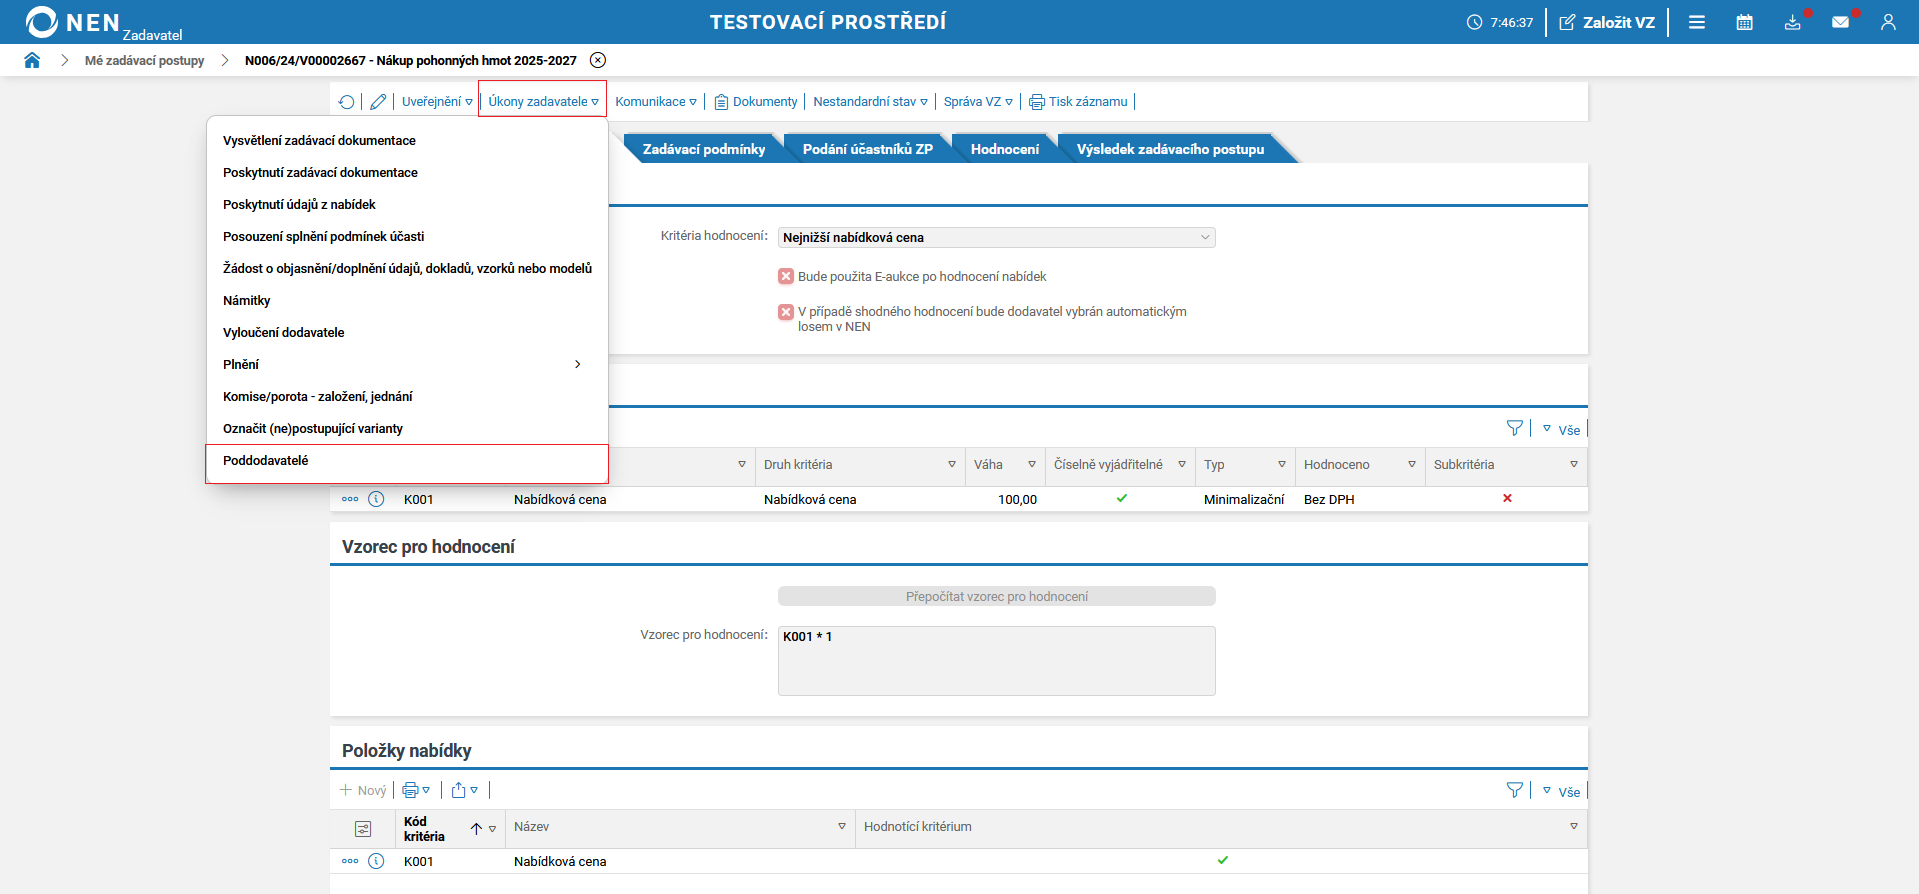This screenshot has width=1919, height=894.
Task: Choose Komise/porota - založení, jednání
Action: click(x=407, y=397)
